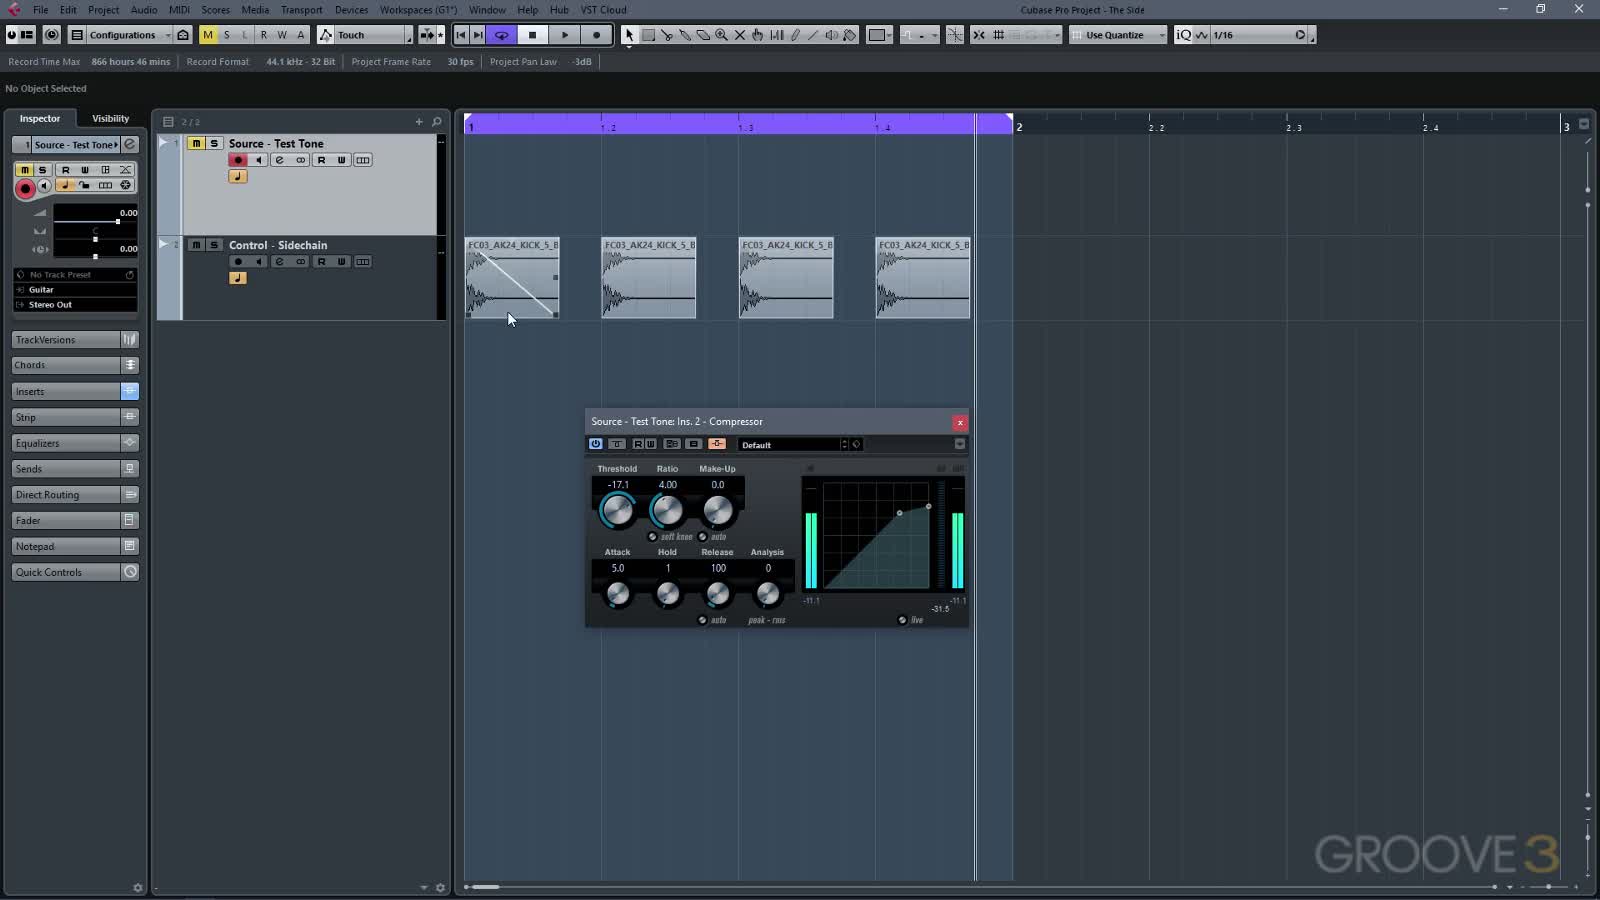
Task: Open the Default preset menu in Compressor
Action: pyautogui.click(x=790, y=444)
